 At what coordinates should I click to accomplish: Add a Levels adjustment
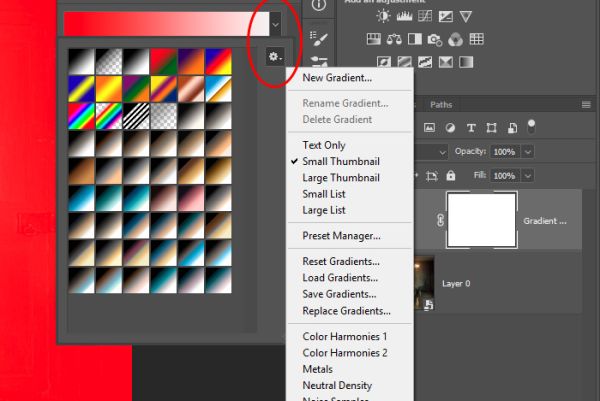pyautogui.click(x=404, y=16)
